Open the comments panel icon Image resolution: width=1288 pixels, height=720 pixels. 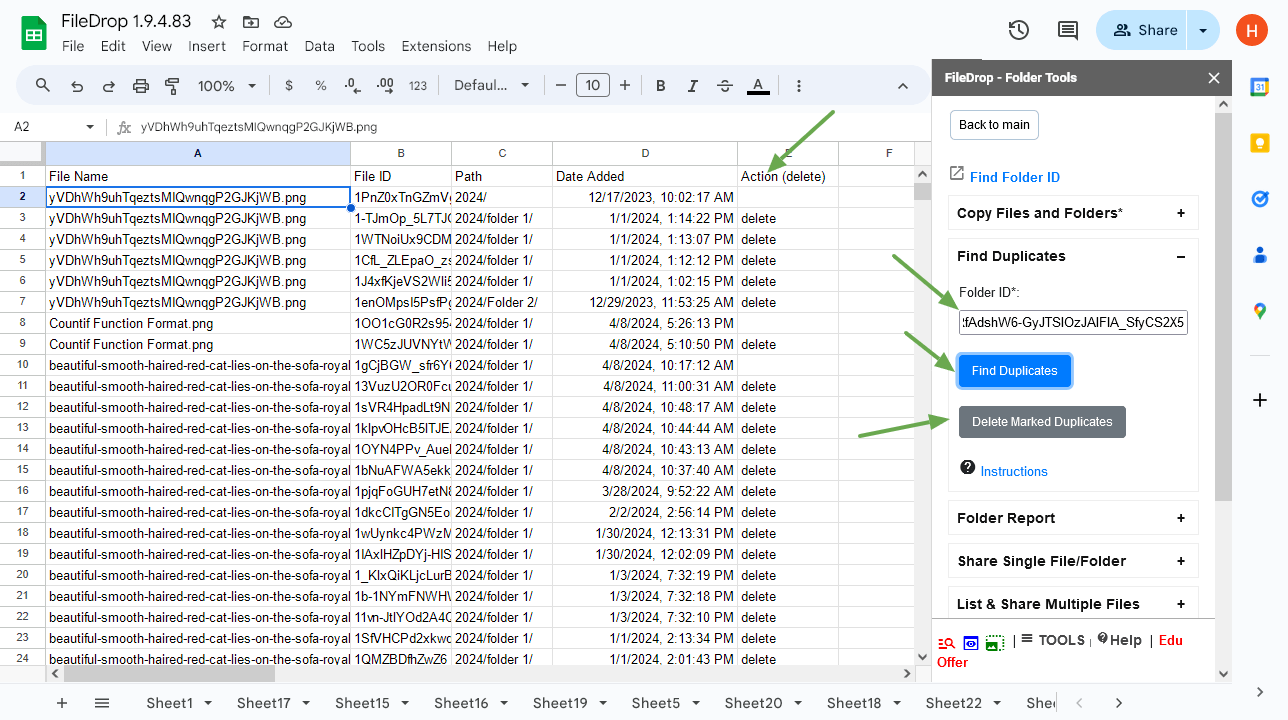coord(1068,30)
